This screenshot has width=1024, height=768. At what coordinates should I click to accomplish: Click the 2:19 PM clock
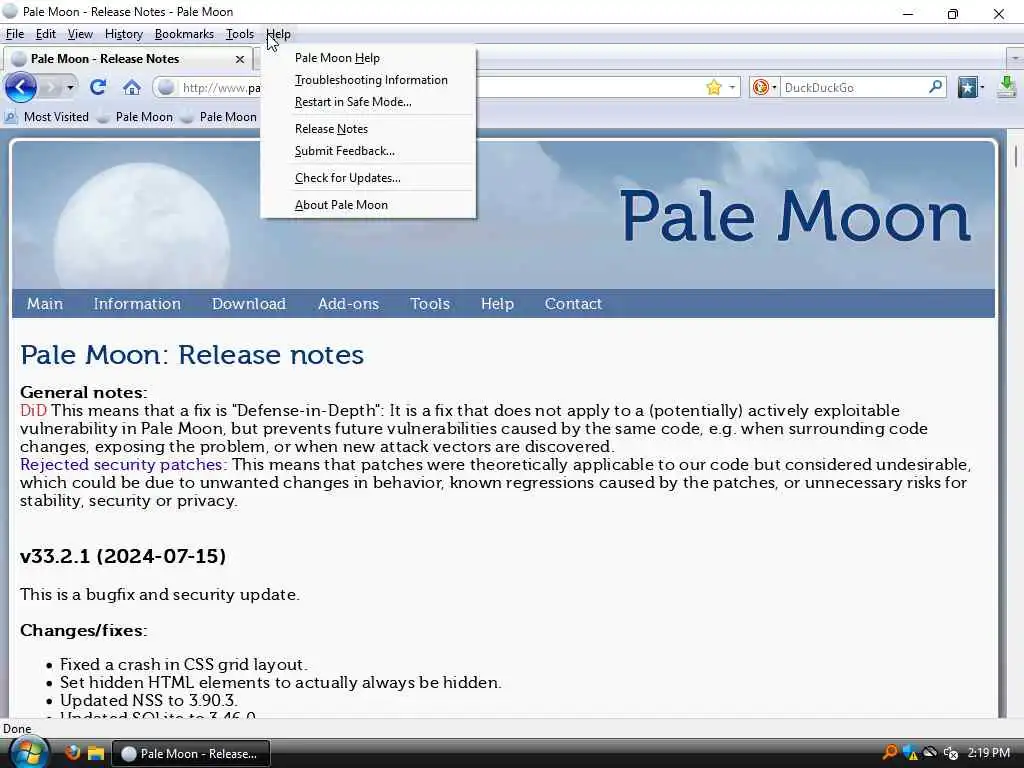tap(989, 753)
